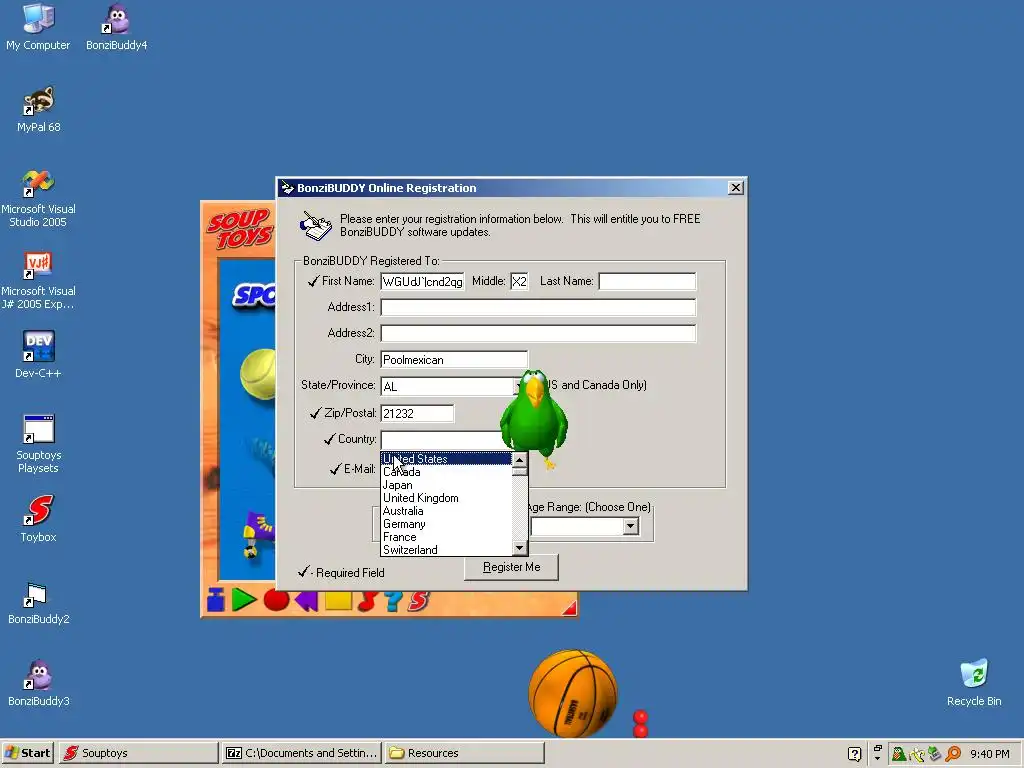Screen dimensions: 1024x768
Task: Select the Toybox desktop icon
Action: pos(38,519)
